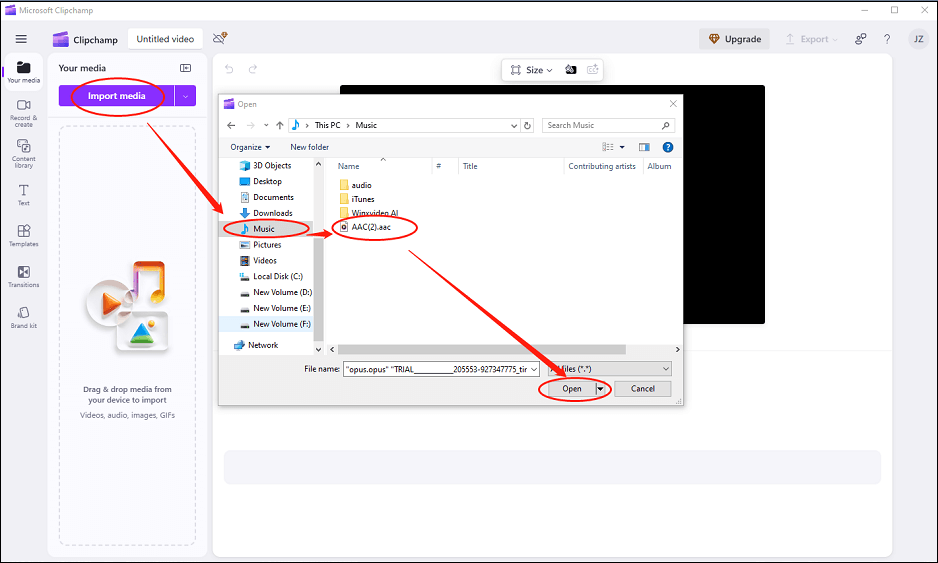Open the Templates panel

23,236
